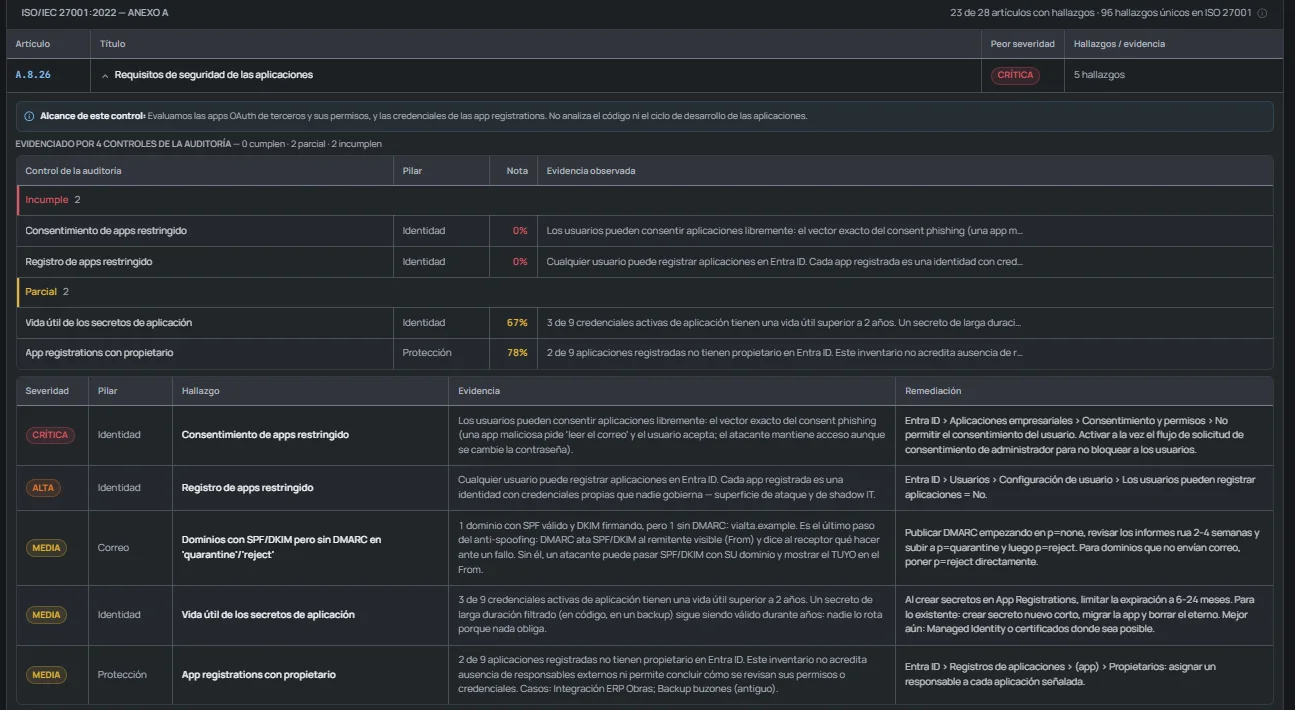This screenshot has height=710, width=1295.
Task: Click the 'Protección' pillar in the 78% audit row
Action: coord(426,353)
